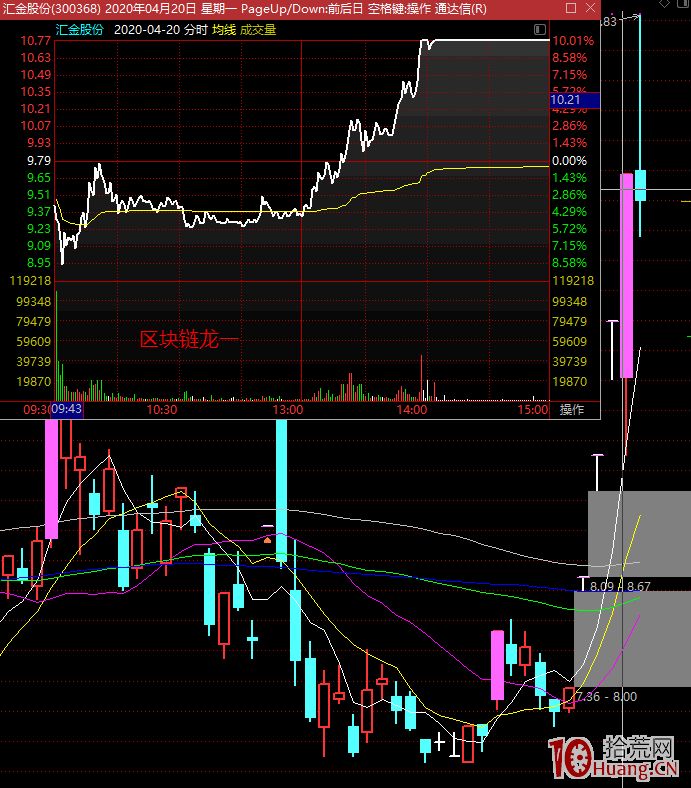Click the 2020-04-20 date in chart header
Viewport: 691px width, 788px height.
147,30
